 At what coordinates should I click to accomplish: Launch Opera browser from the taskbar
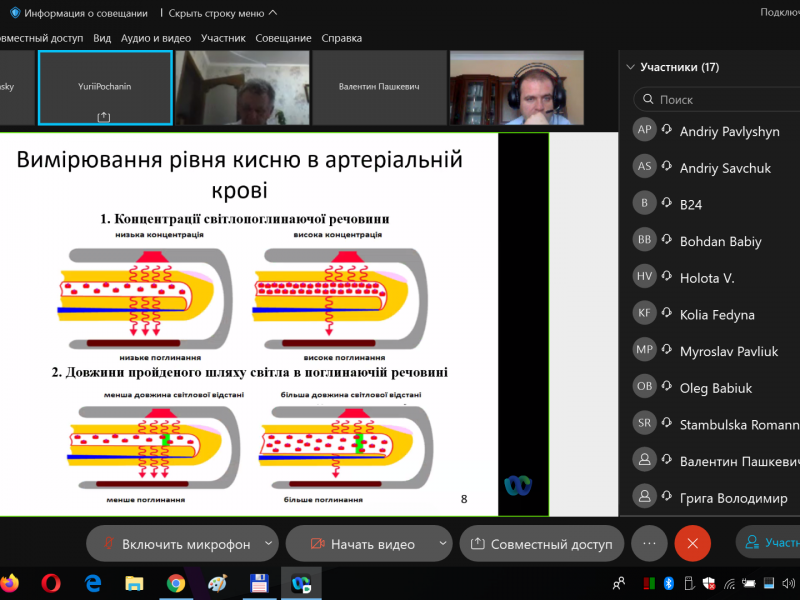coord(52,582)
